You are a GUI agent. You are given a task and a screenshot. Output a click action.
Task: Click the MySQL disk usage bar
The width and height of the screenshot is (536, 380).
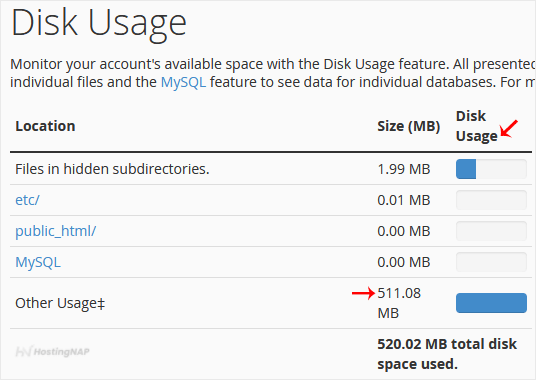[x=491, y=262]
